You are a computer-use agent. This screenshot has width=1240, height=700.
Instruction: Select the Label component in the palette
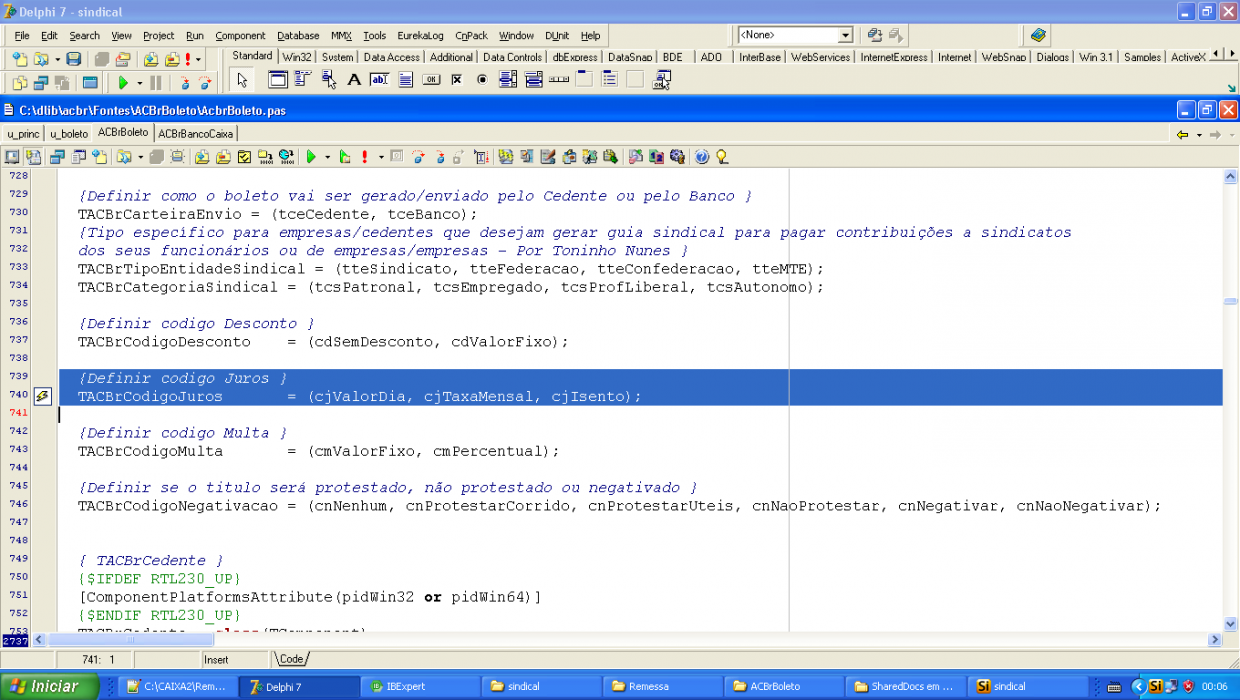tap(354, 79)
